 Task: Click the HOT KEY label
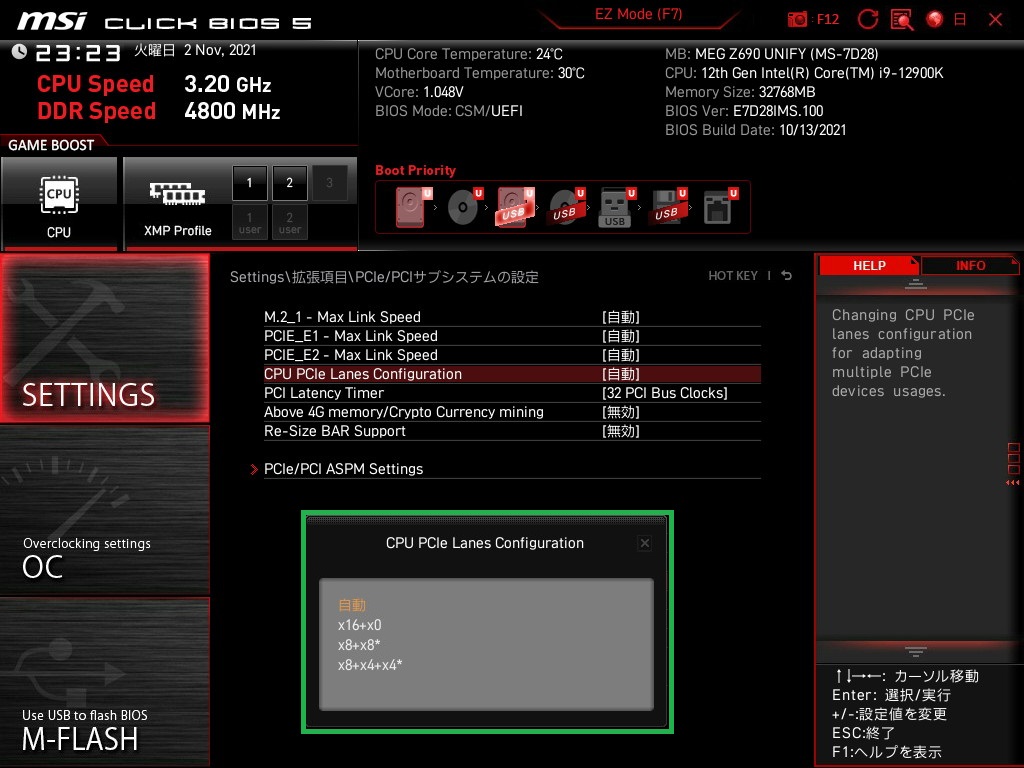point(733,276)
